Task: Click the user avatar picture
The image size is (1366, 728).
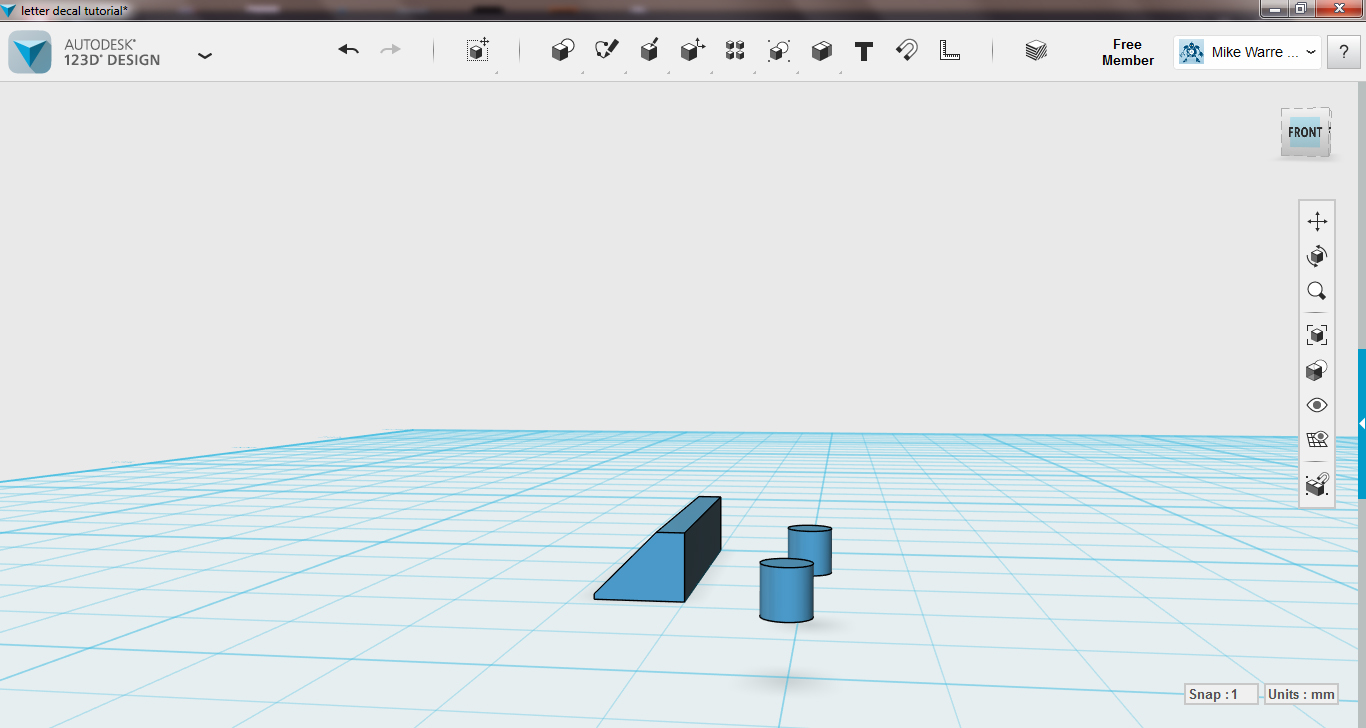Action: coord(1191,52)
